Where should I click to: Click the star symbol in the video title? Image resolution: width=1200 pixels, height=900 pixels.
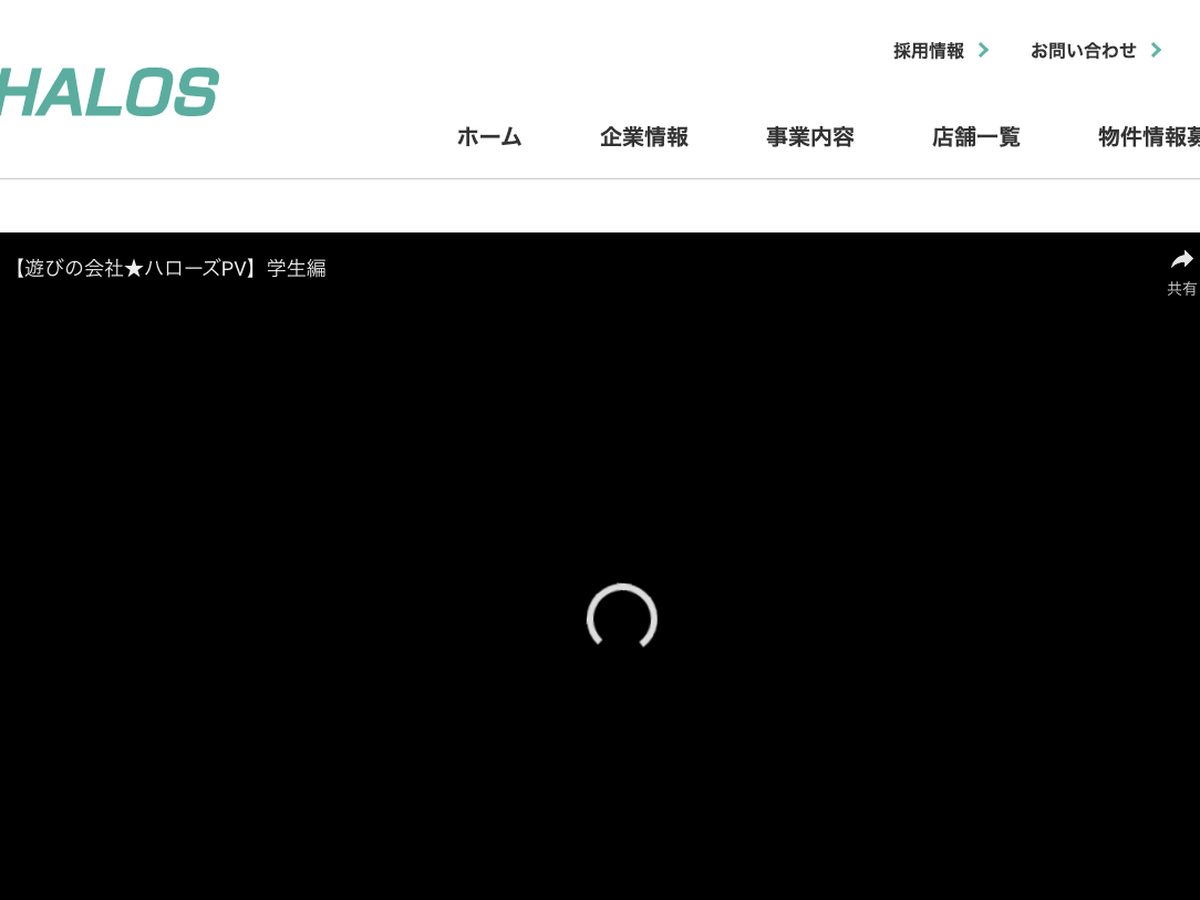click(x=134, y=269)
